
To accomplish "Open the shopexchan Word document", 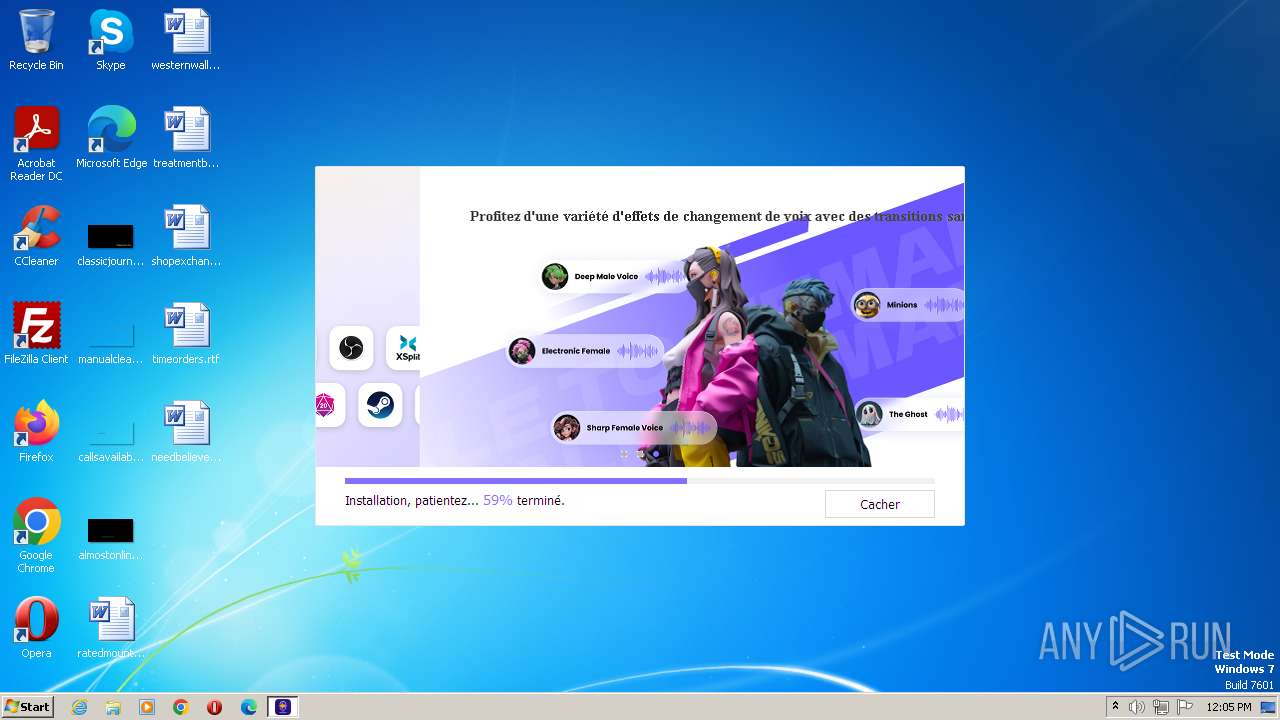I will pos(186,236).
